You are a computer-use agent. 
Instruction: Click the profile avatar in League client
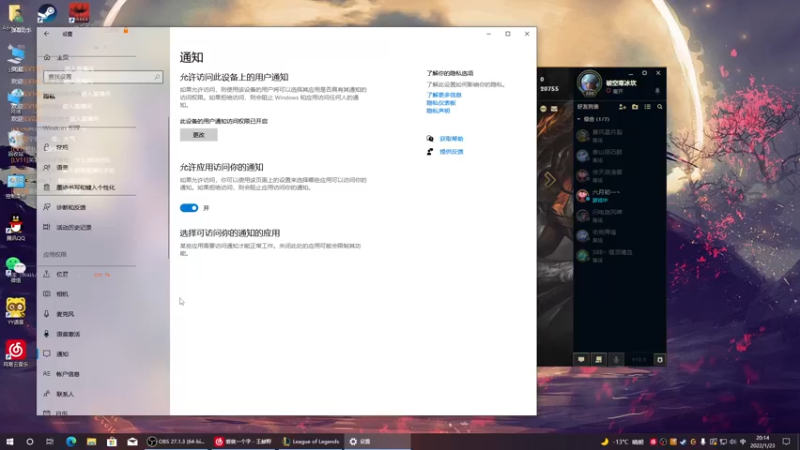tap(589, 83)
